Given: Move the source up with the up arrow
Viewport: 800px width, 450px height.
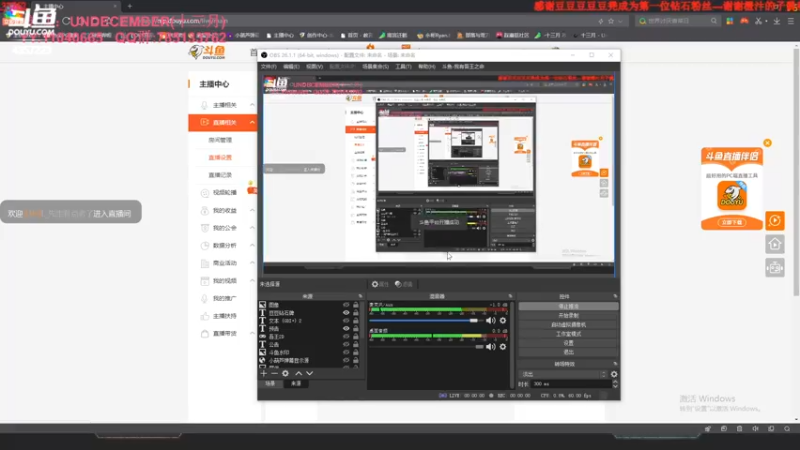Looking at the screenshot, I should (x=298, y=373).
